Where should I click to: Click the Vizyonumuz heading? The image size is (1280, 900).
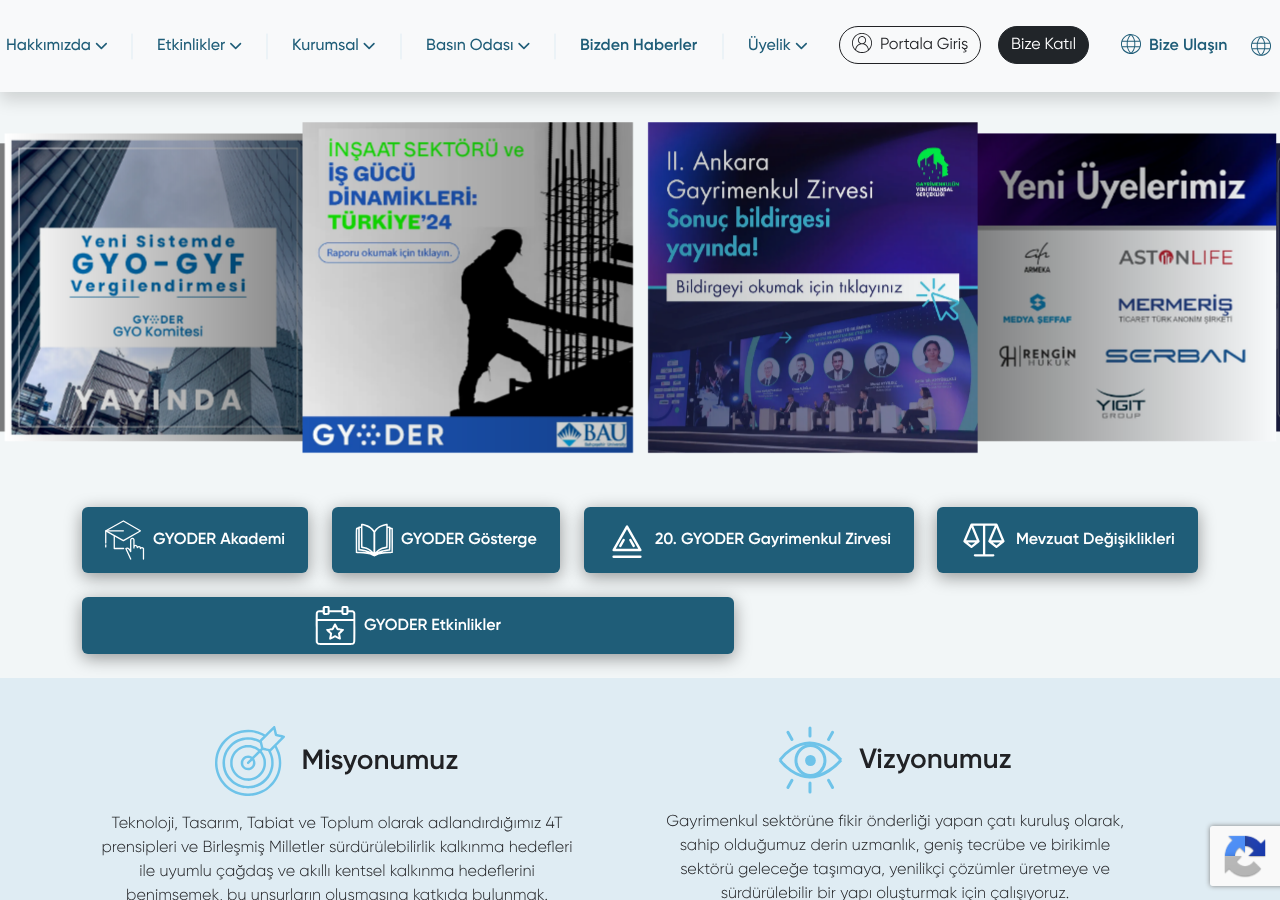pos(935,759)
